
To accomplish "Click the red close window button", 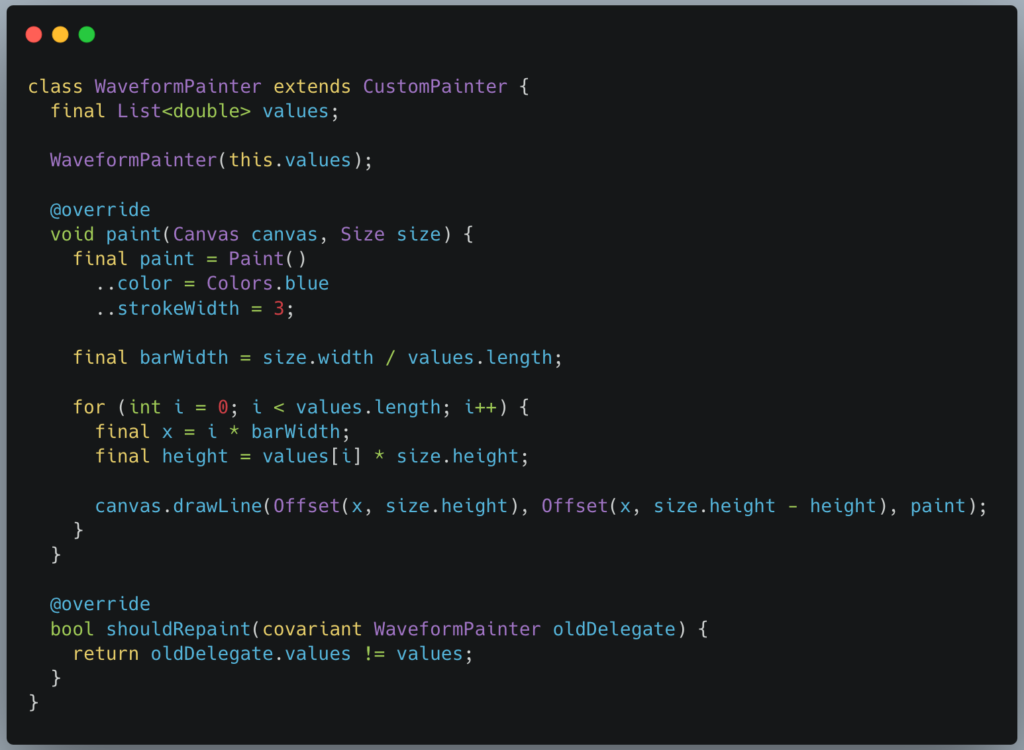I will click(x=34, y=34).
